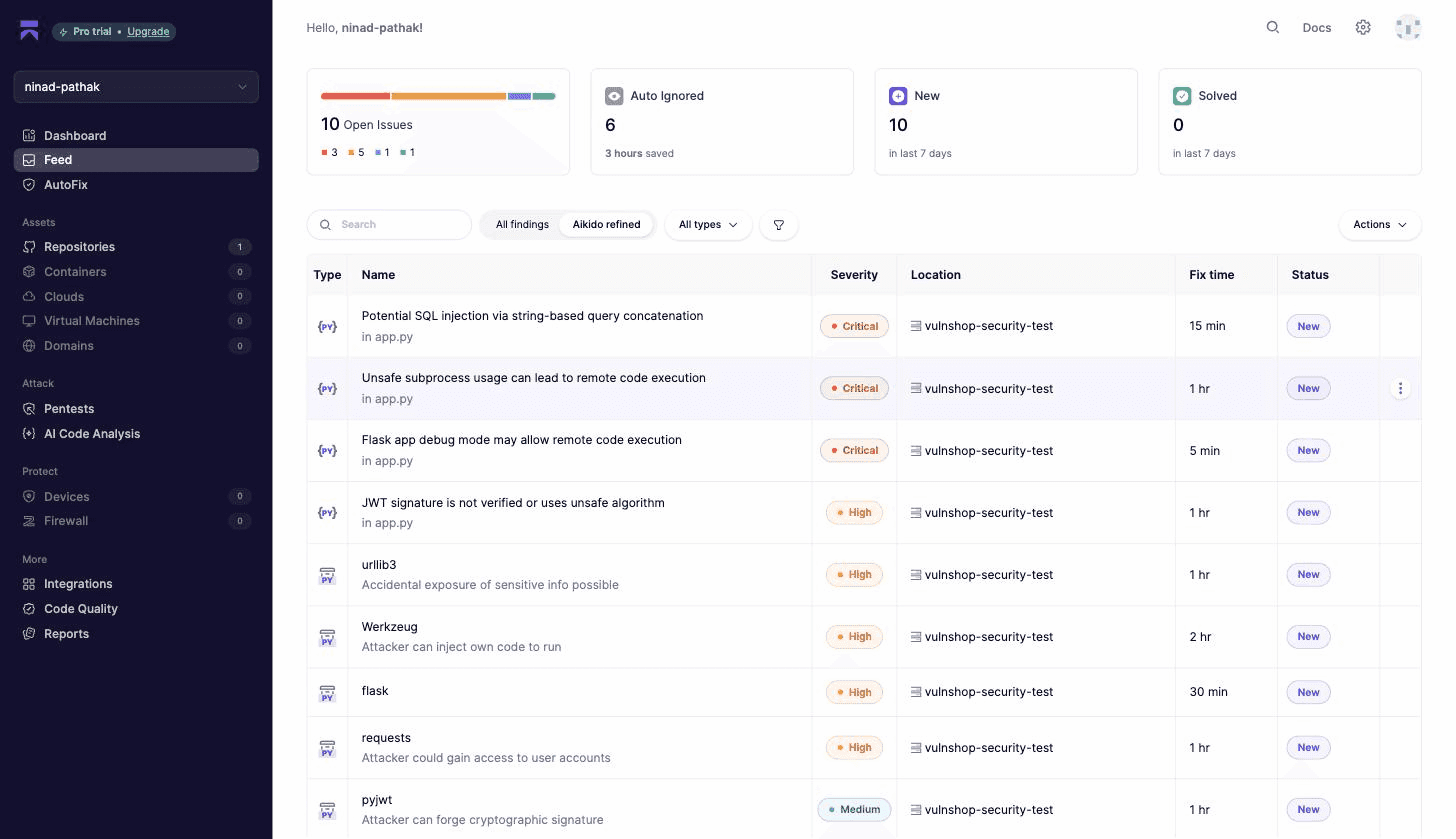Click the red critical segment of issues bar
The width and height of the screenshot is (1456, 839).
(355, 96)
